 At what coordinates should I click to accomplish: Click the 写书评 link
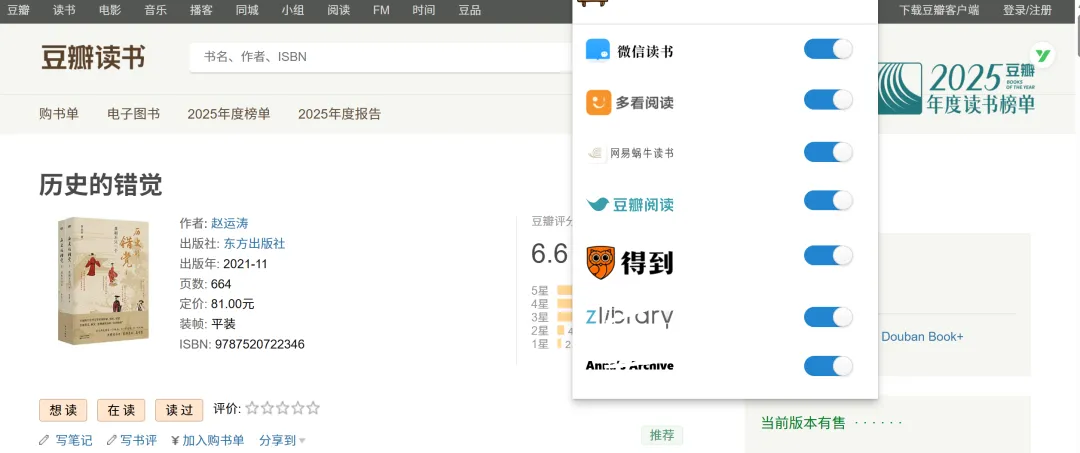pyautogui.click(x=138, y=440)
